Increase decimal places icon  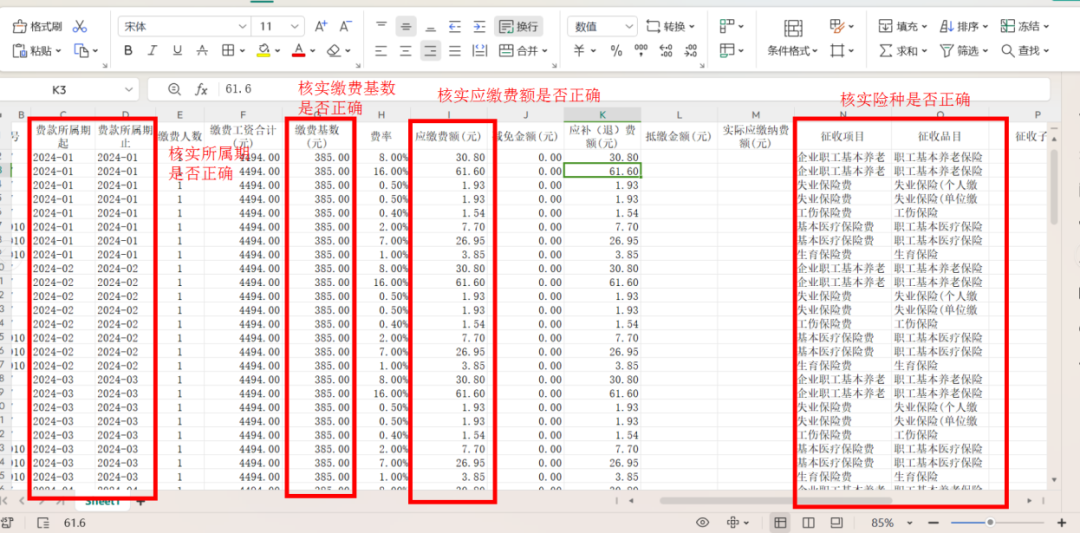point(666,50)
